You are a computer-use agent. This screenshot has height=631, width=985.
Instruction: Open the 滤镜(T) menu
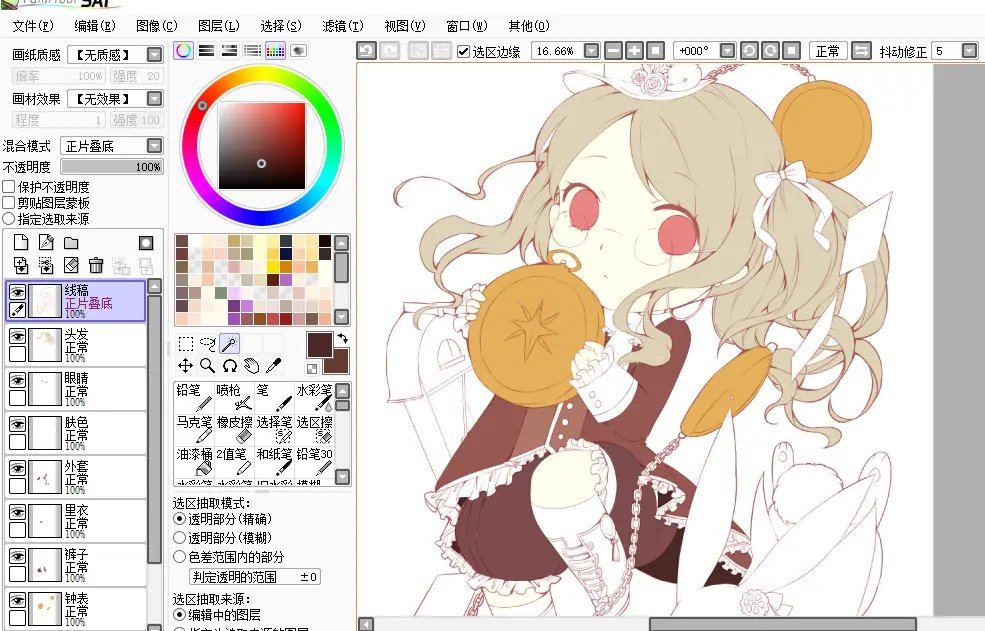343,26
